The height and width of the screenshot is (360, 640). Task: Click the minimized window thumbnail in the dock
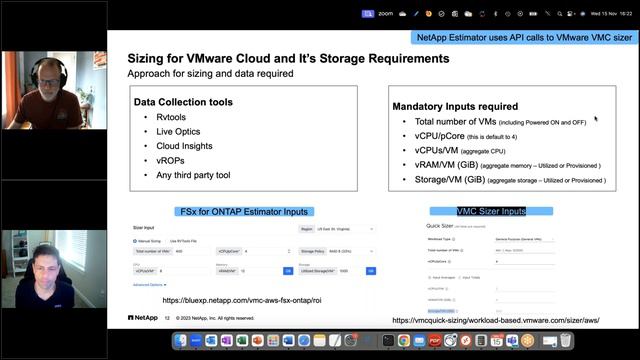[x=550, y=341]
